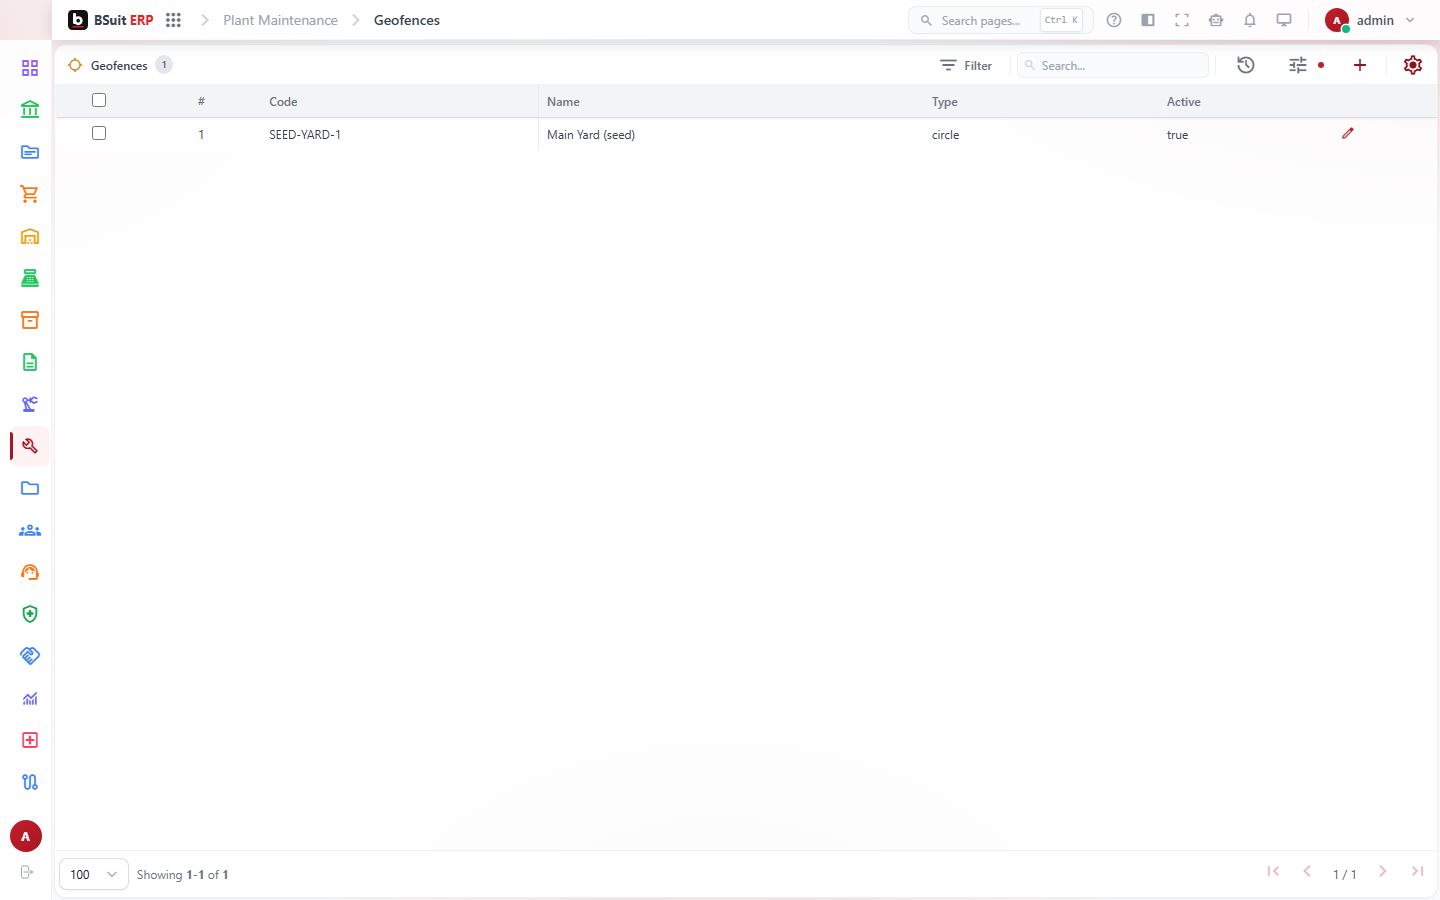Open the dashboard grid icon in sidebar

coord(30,68)
